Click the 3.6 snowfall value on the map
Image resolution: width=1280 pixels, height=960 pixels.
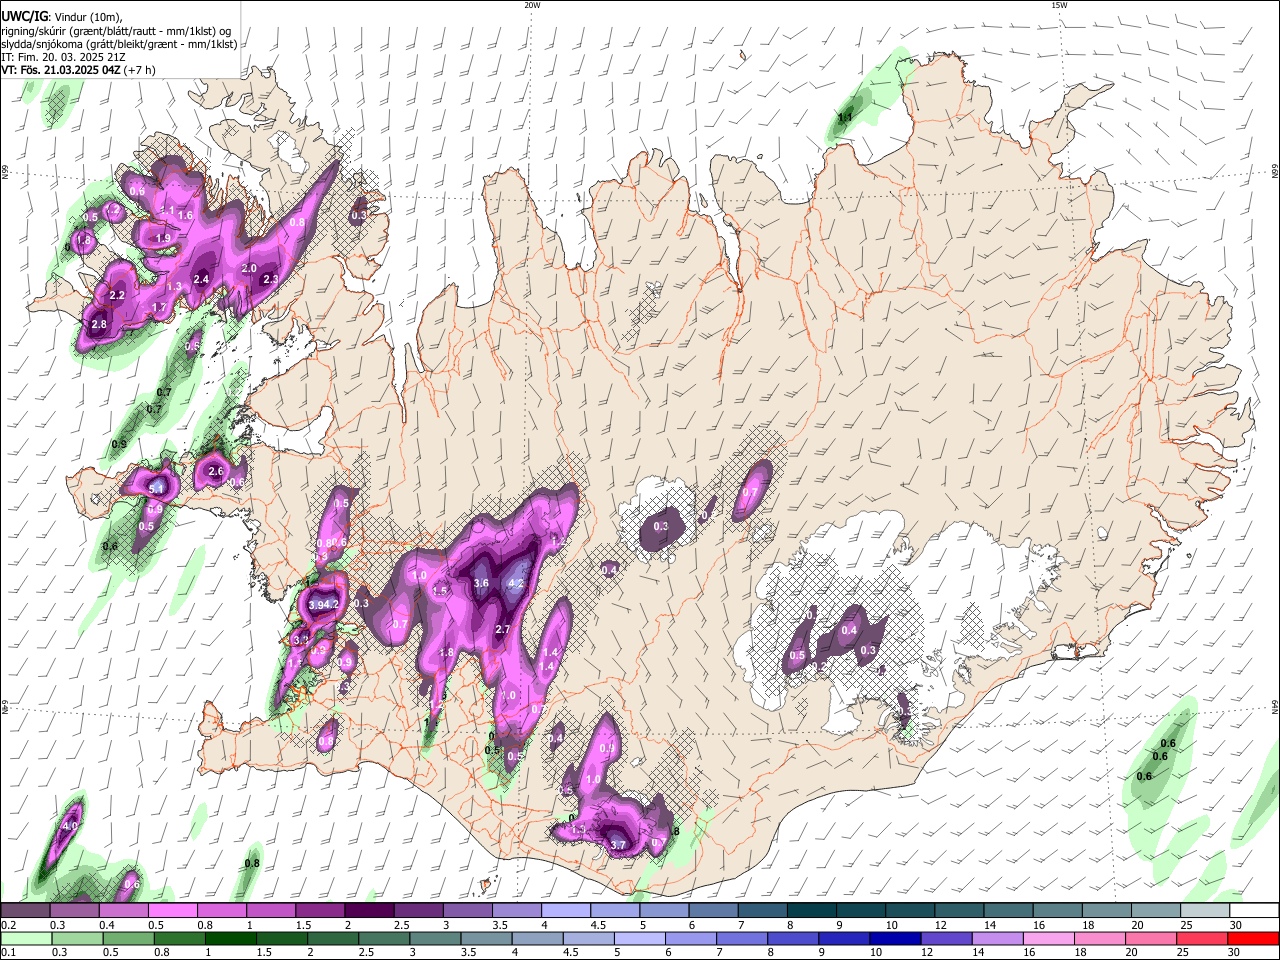point(480,583)
